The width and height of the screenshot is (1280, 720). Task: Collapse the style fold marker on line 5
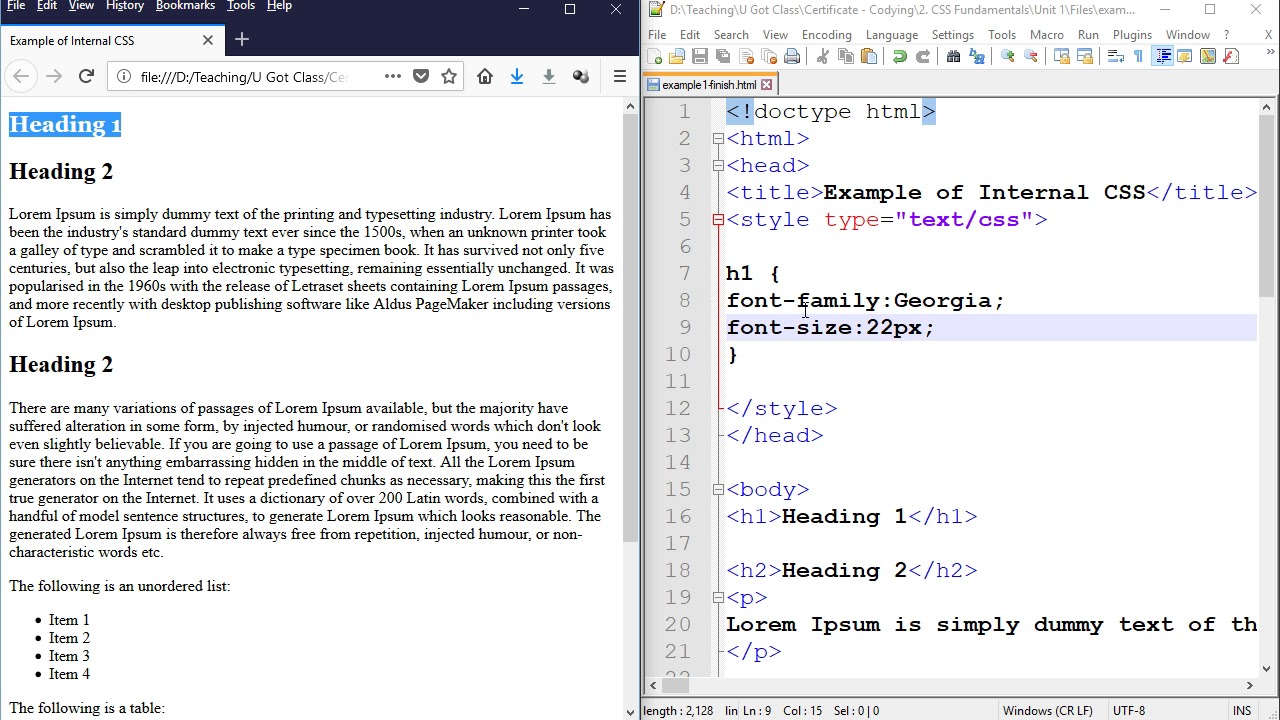tap(718, 220)
